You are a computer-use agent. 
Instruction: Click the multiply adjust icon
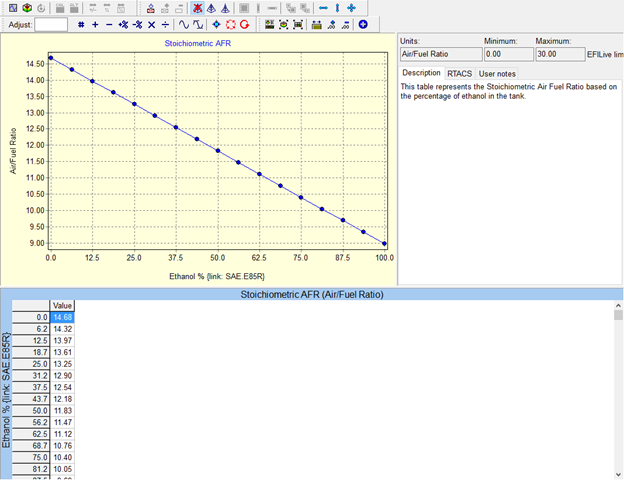[151, 23]
